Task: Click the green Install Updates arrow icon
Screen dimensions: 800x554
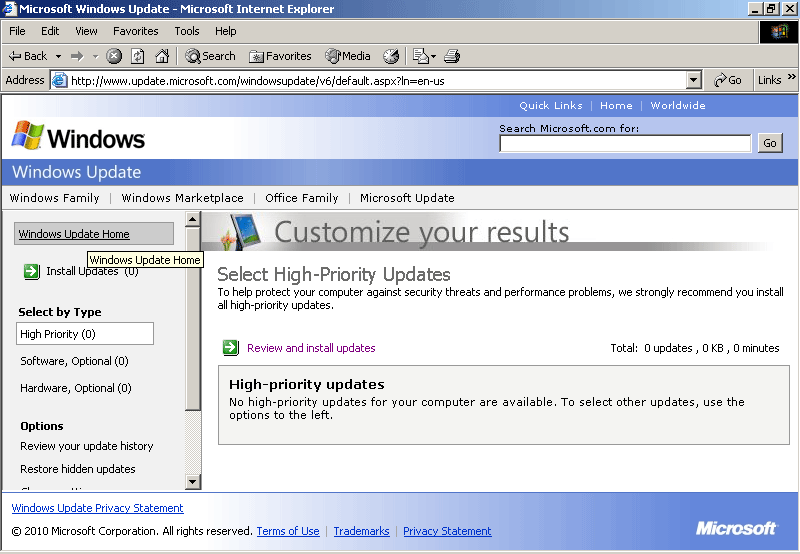Action: [32, 271]
